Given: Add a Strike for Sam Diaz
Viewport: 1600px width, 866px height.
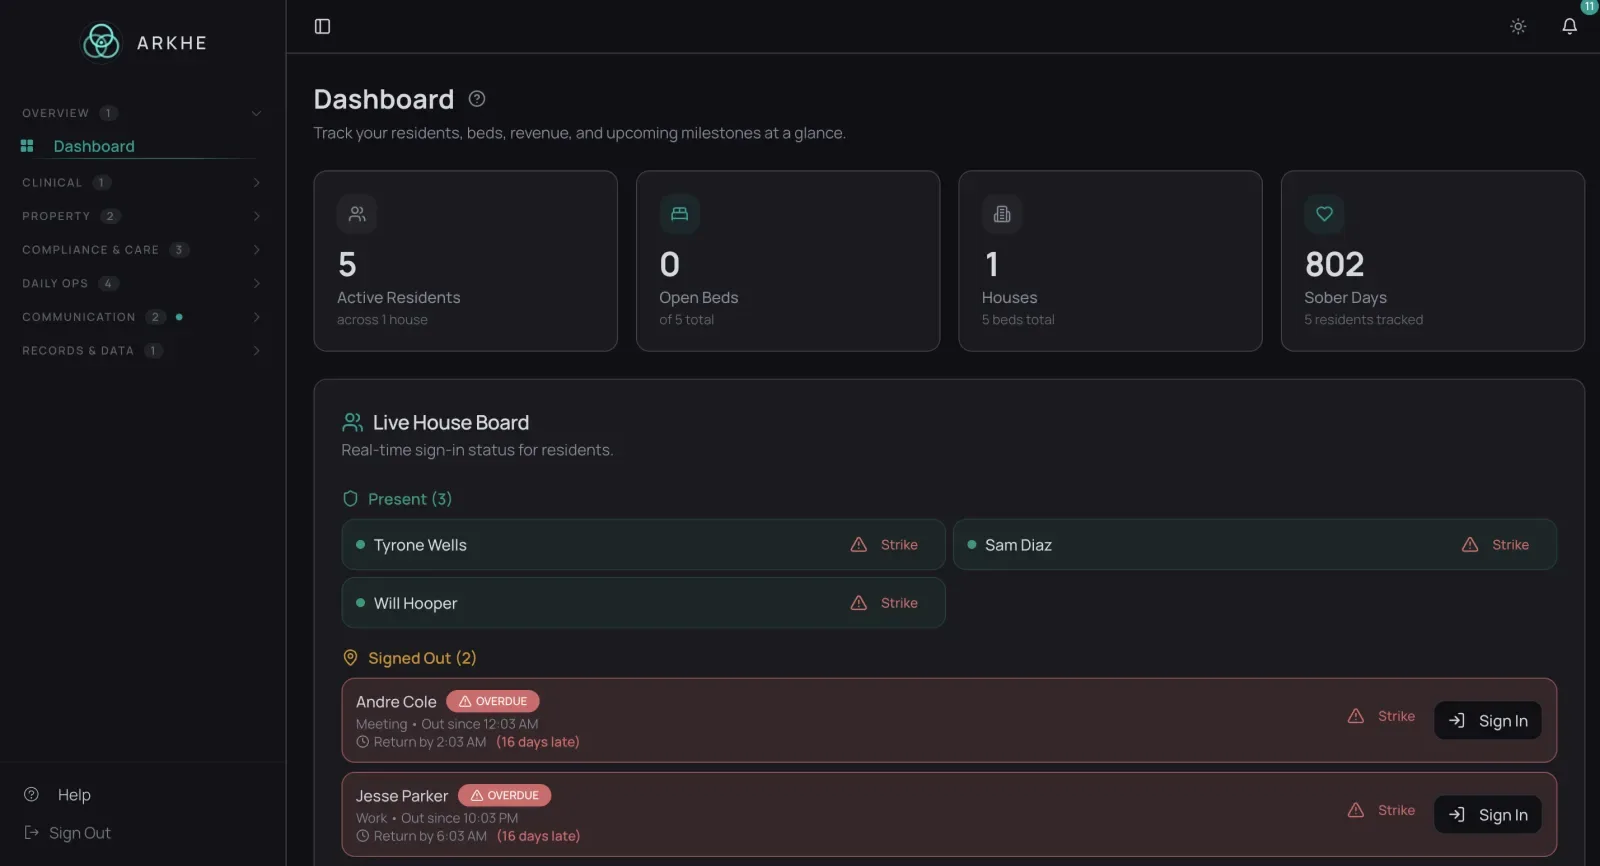Looking at the screenshot, I should click(x=1496, y=545).
